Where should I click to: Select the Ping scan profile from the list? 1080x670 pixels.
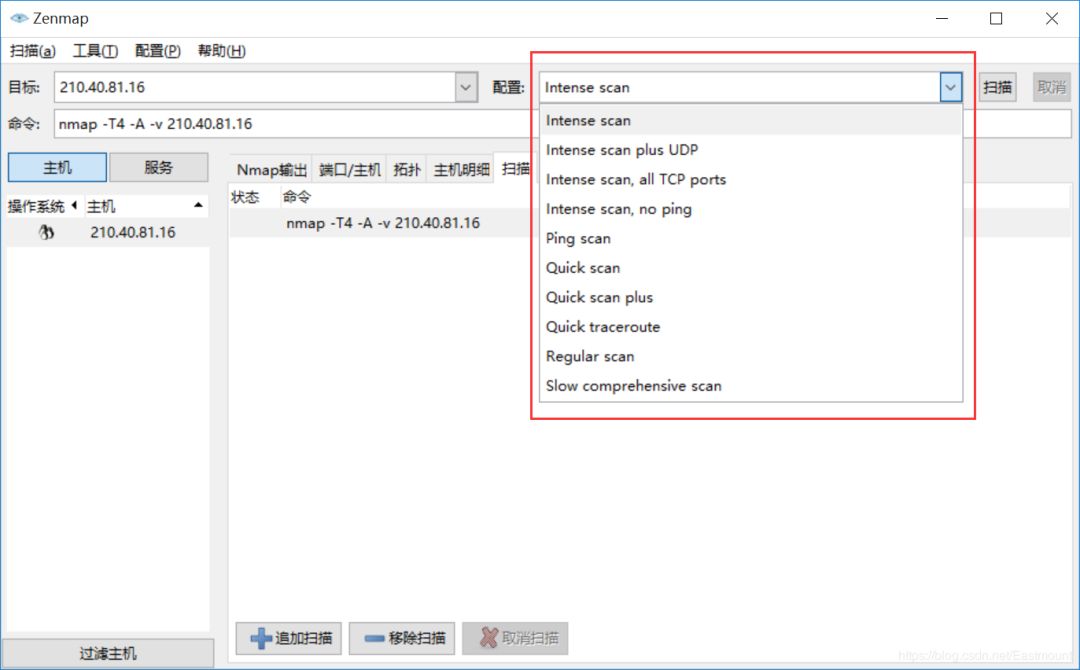pos(578,238)
